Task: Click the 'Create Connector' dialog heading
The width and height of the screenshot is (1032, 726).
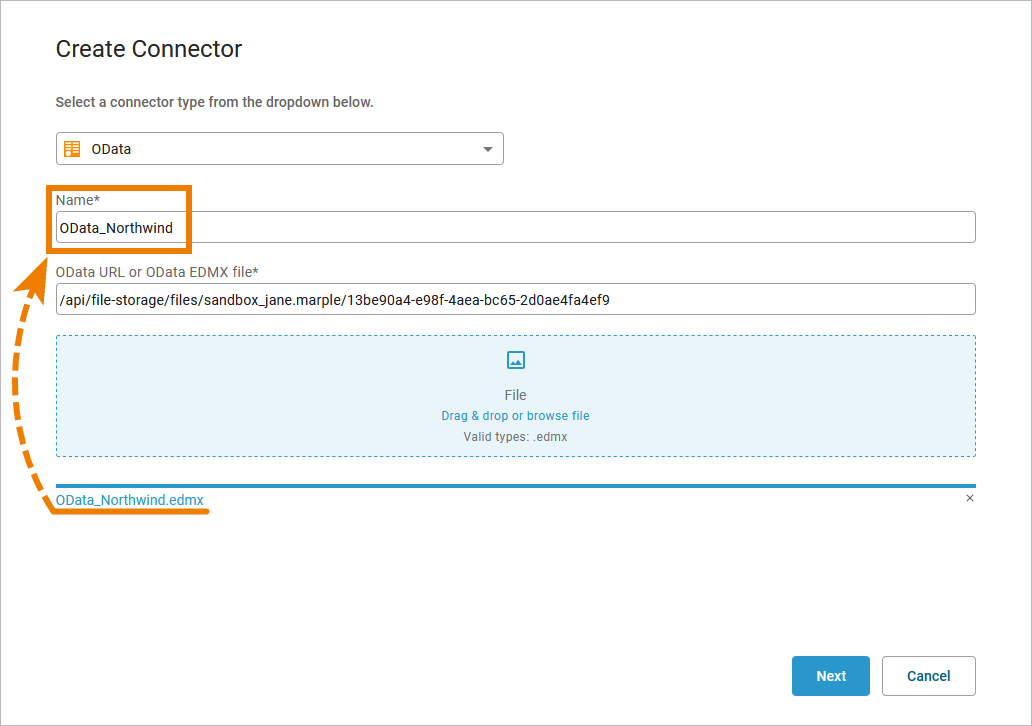Action: (149, 49)
